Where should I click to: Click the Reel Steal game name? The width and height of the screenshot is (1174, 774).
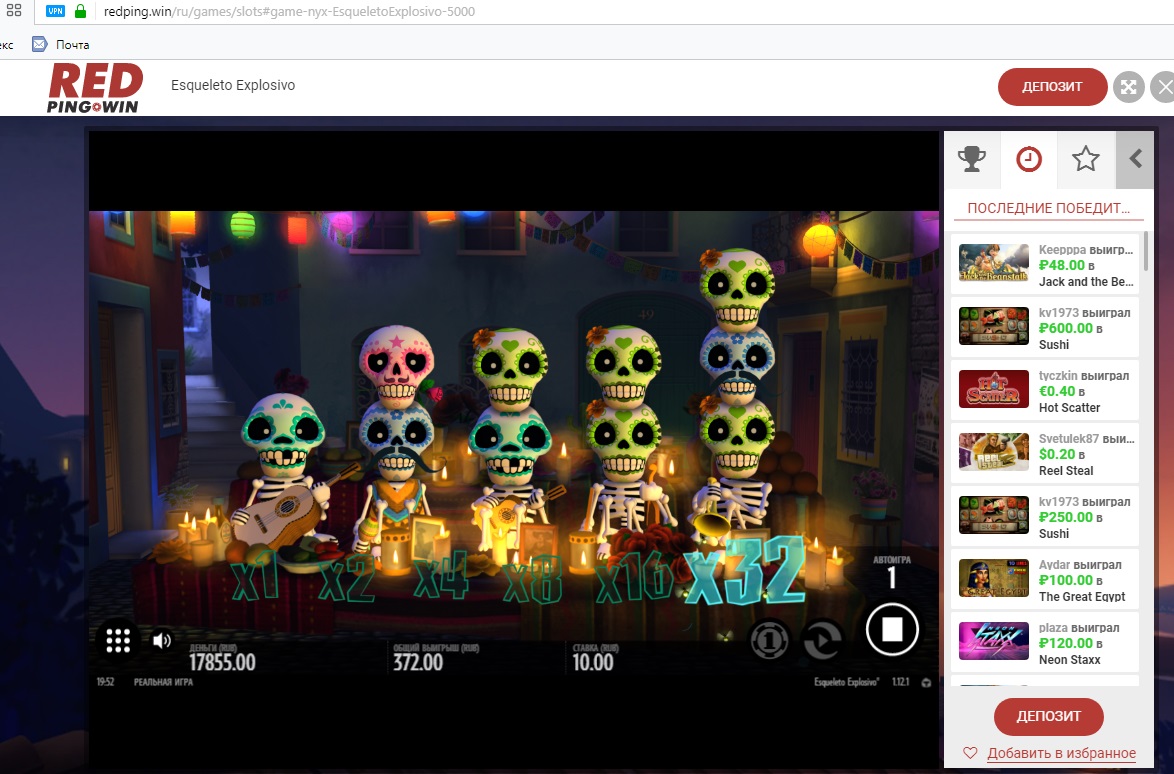(1066, 471)
